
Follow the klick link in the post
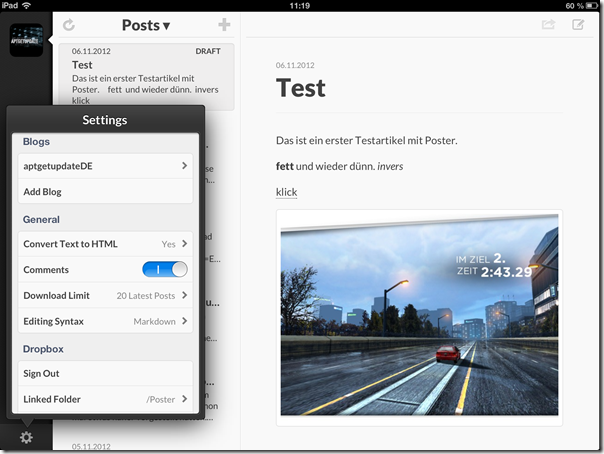pos(286,192)
